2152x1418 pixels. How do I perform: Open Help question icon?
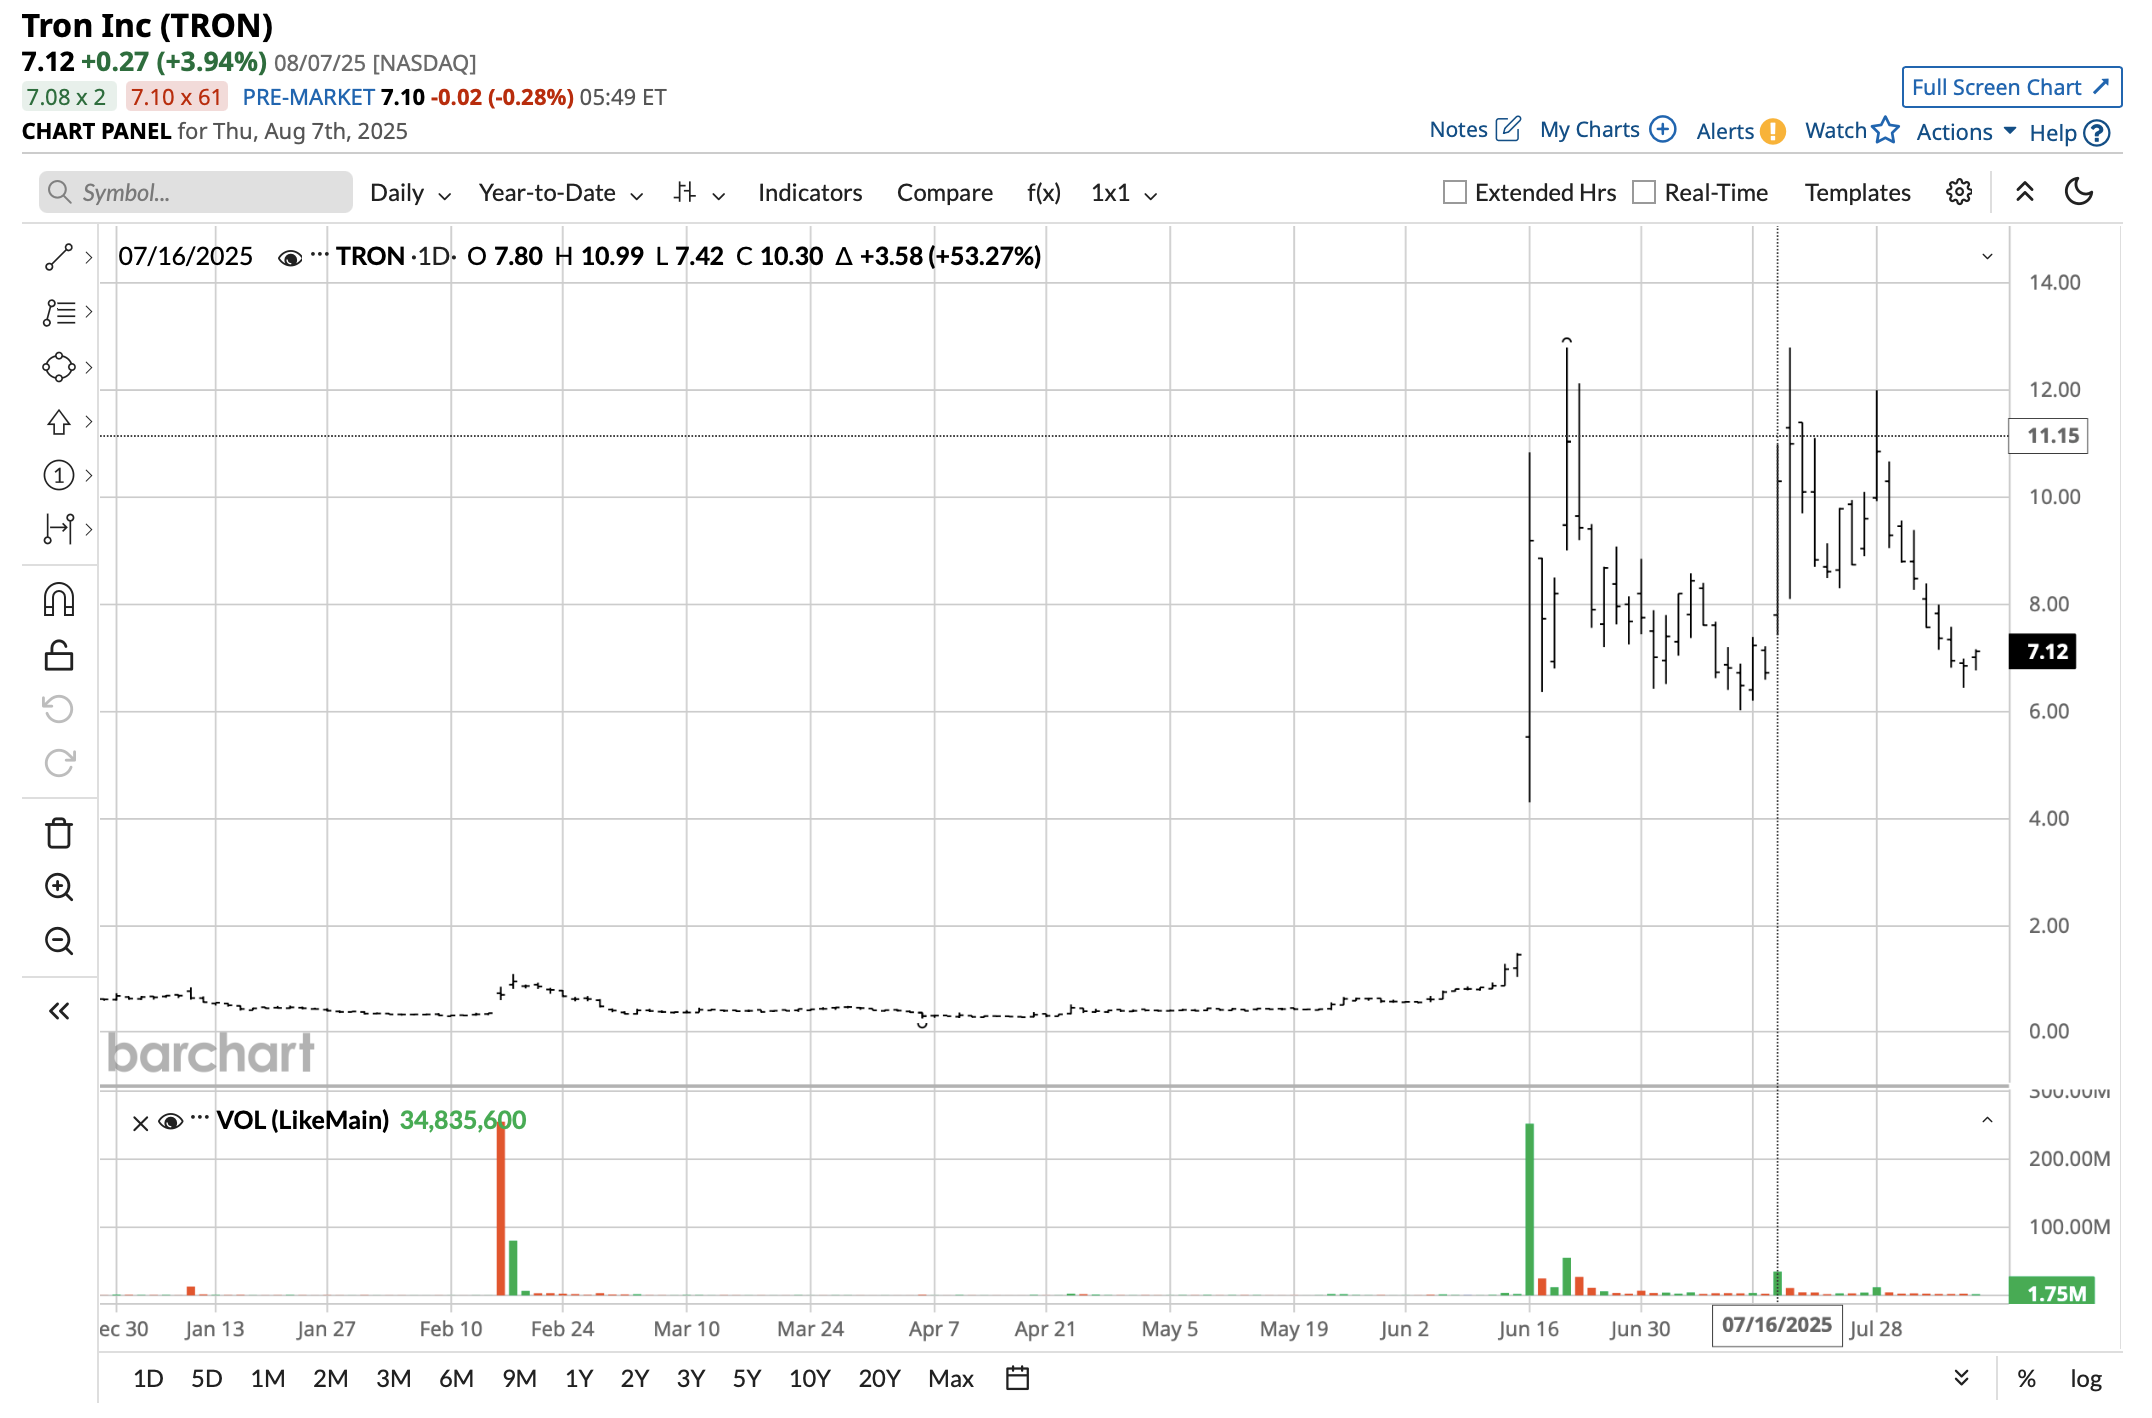(2069, 133)
